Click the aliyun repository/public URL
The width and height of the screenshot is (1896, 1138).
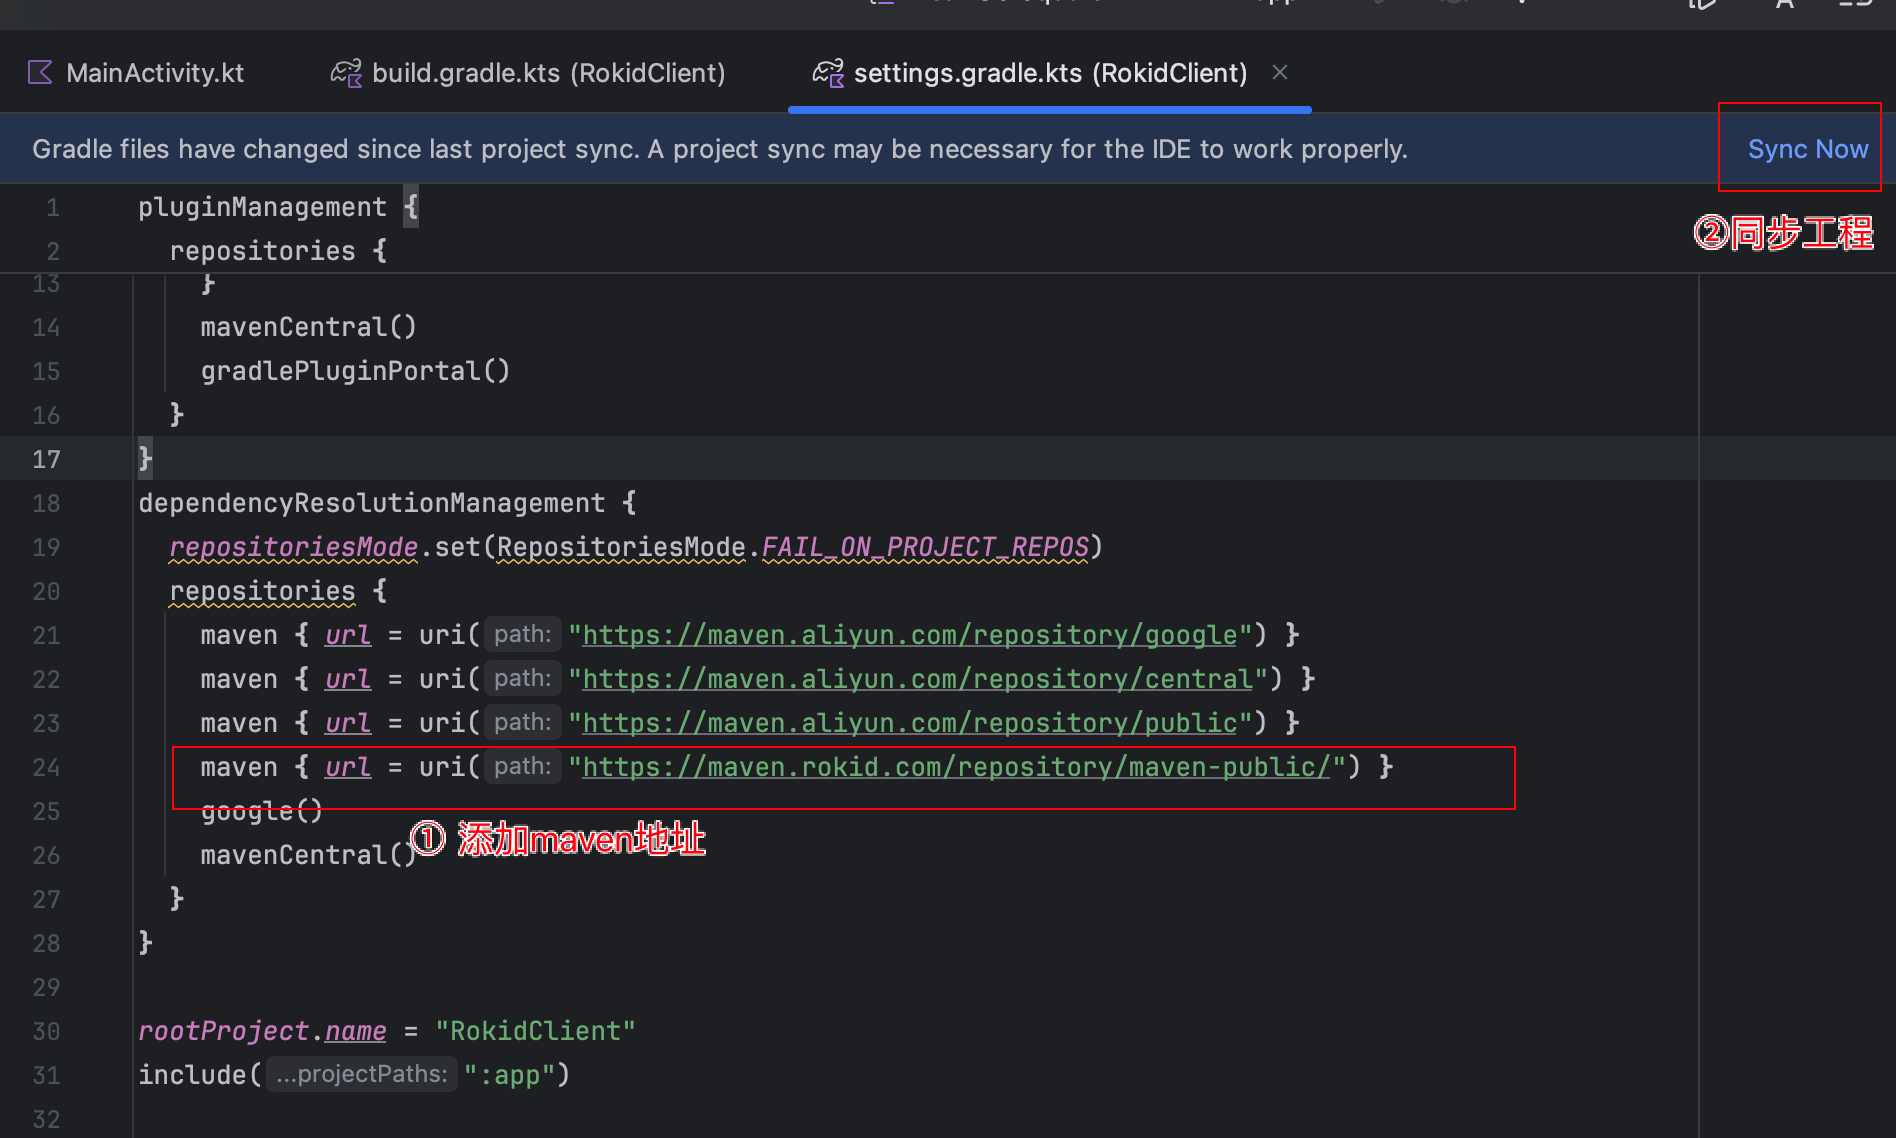[909, 723]
